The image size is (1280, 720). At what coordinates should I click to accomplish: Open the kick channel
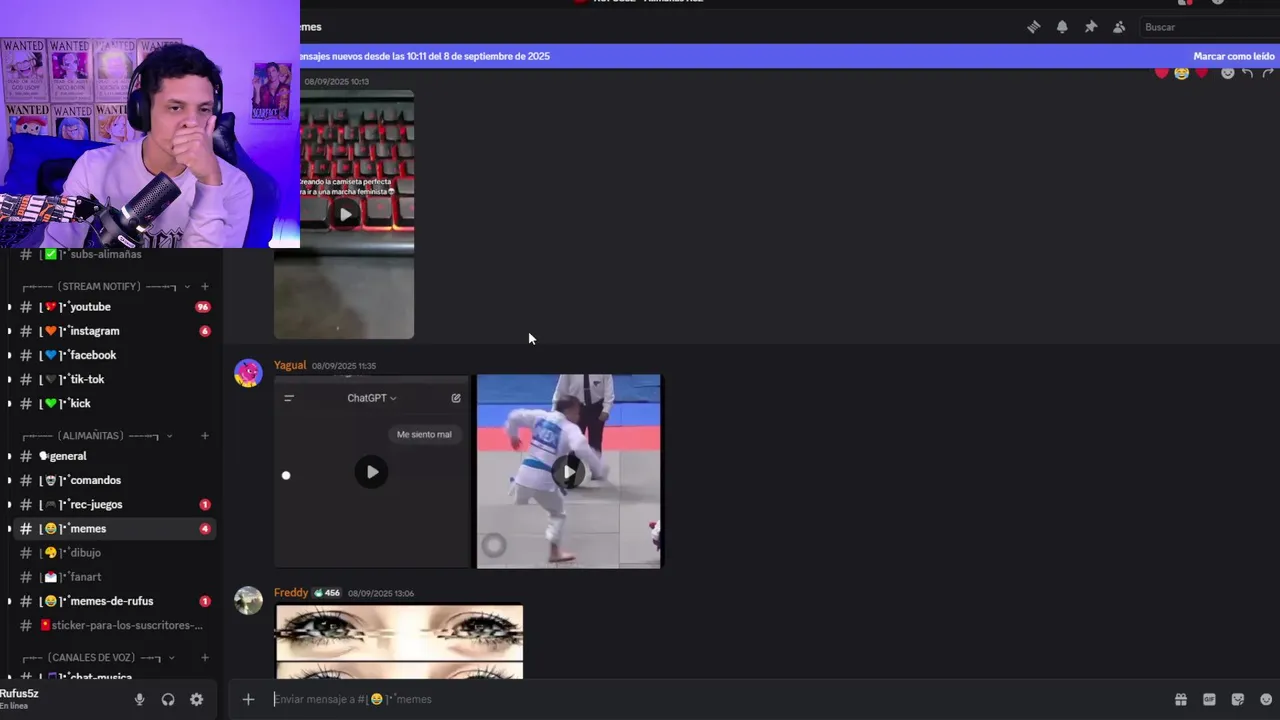(80, 403)
